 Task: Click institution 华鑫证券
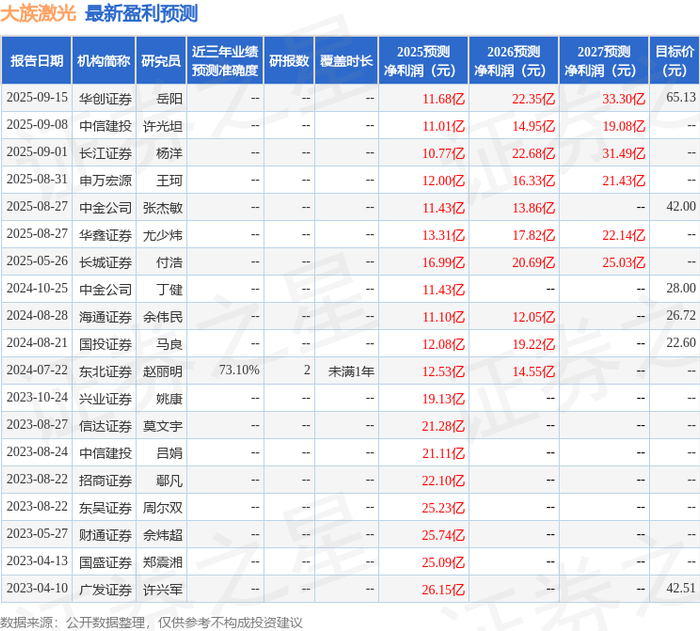coord(105,235)
